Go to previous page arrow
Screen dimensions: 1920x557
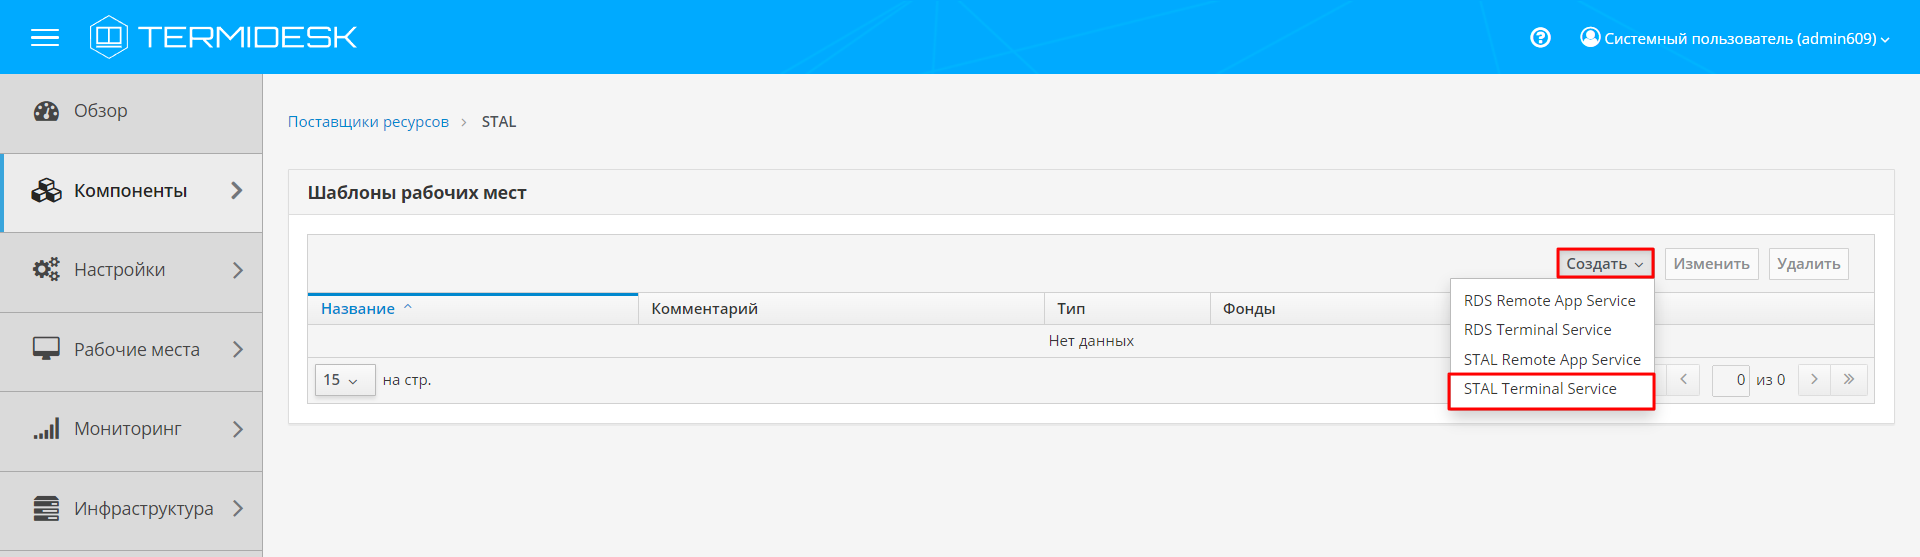pyautogui.click(x=1683, y=380)
